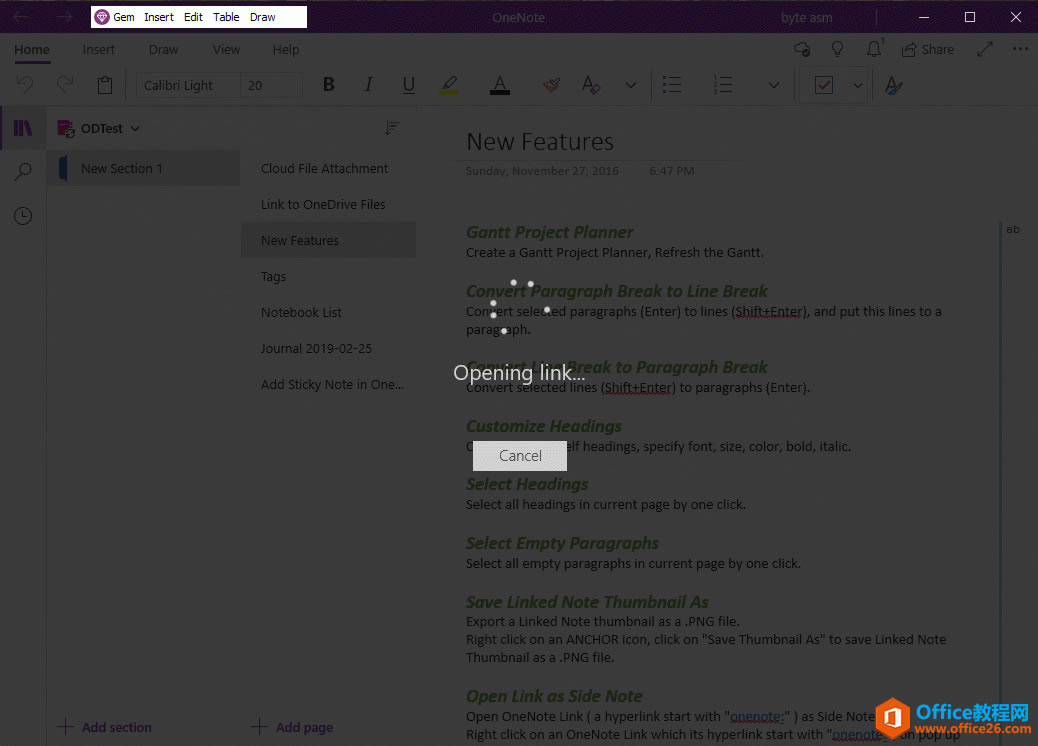
Task: Click the onenote hyperlink in Open Link section
Action: click(755, 715)
